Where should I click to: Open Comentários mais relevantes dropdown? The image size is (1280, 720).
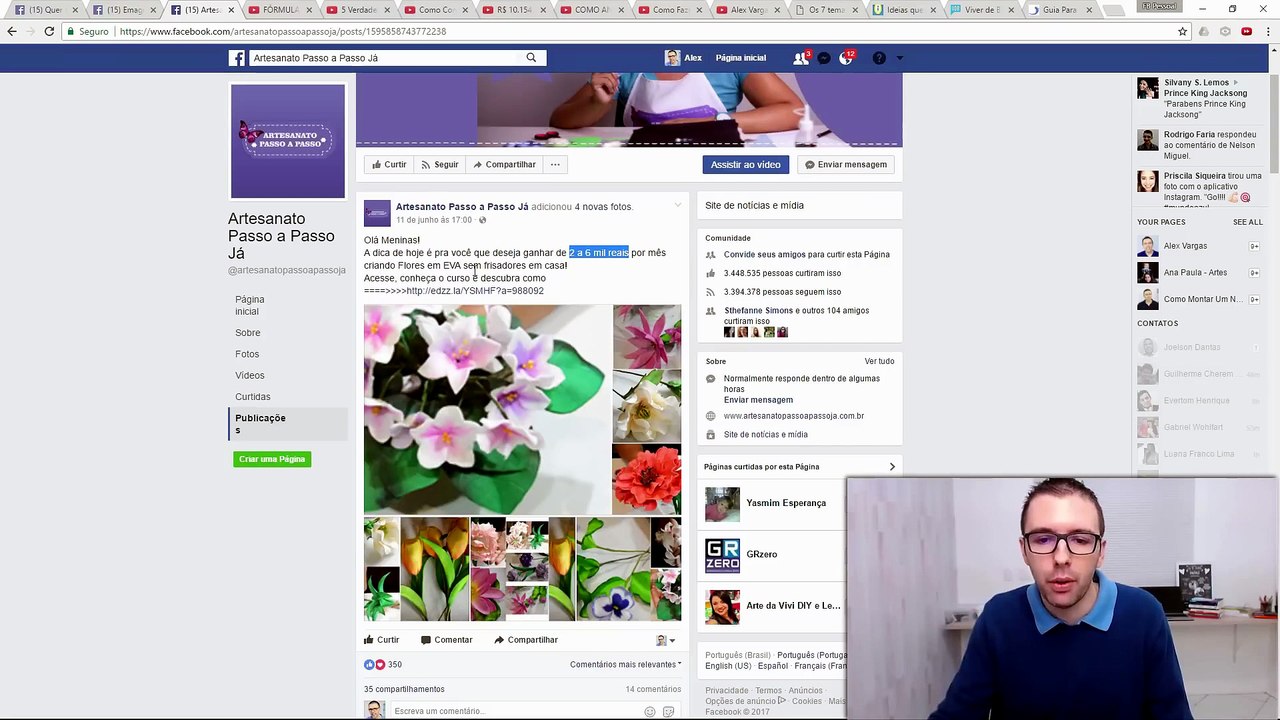pos(625,664)
